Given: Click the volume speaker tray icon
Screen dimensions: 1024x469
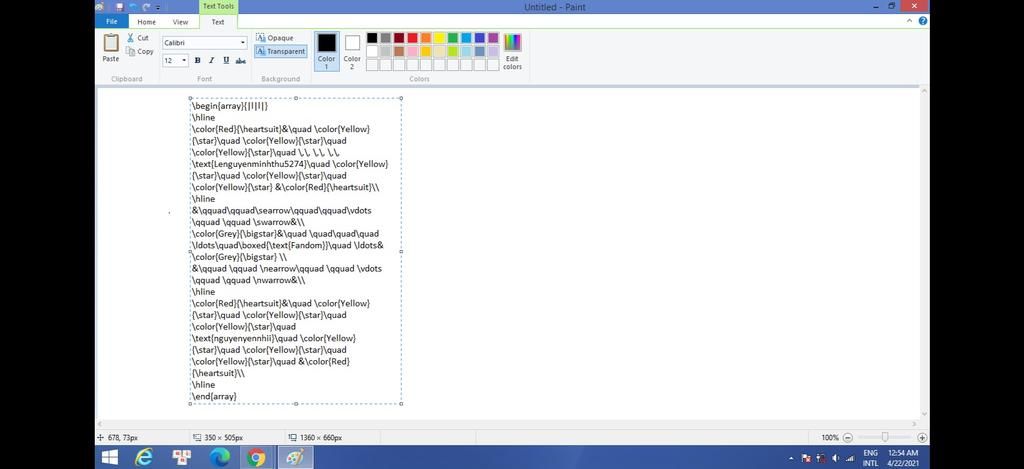Looking at the screenshot, I should point(836,458).
